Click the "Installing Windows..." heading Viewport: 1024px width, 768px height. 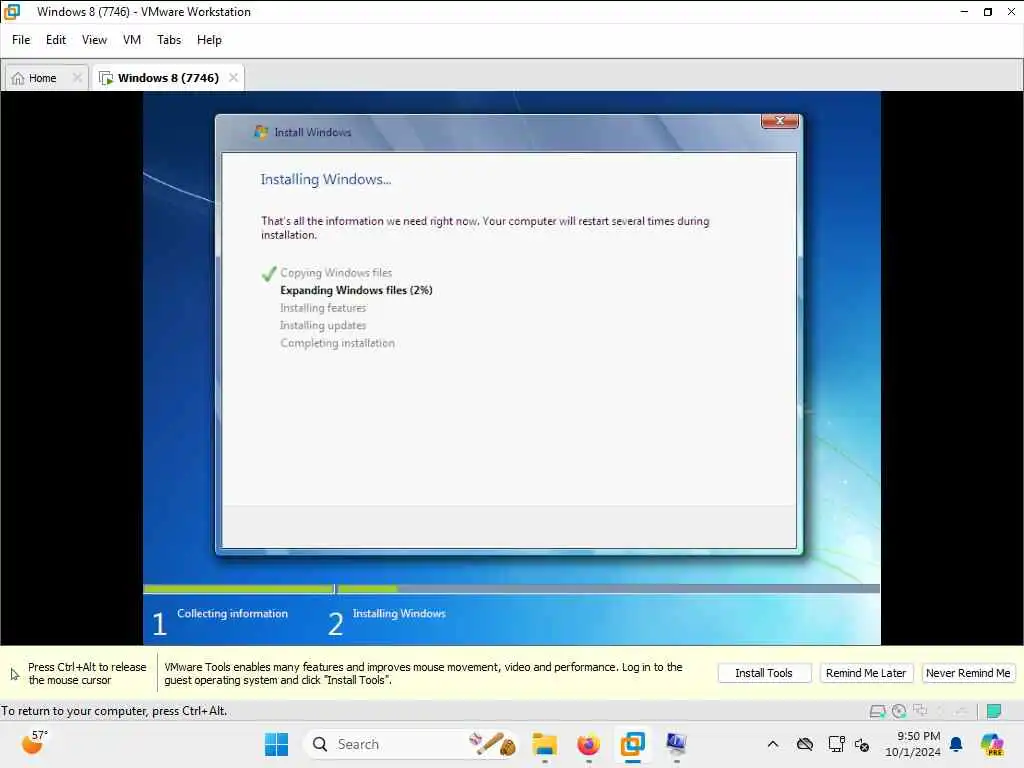point(326,179)
